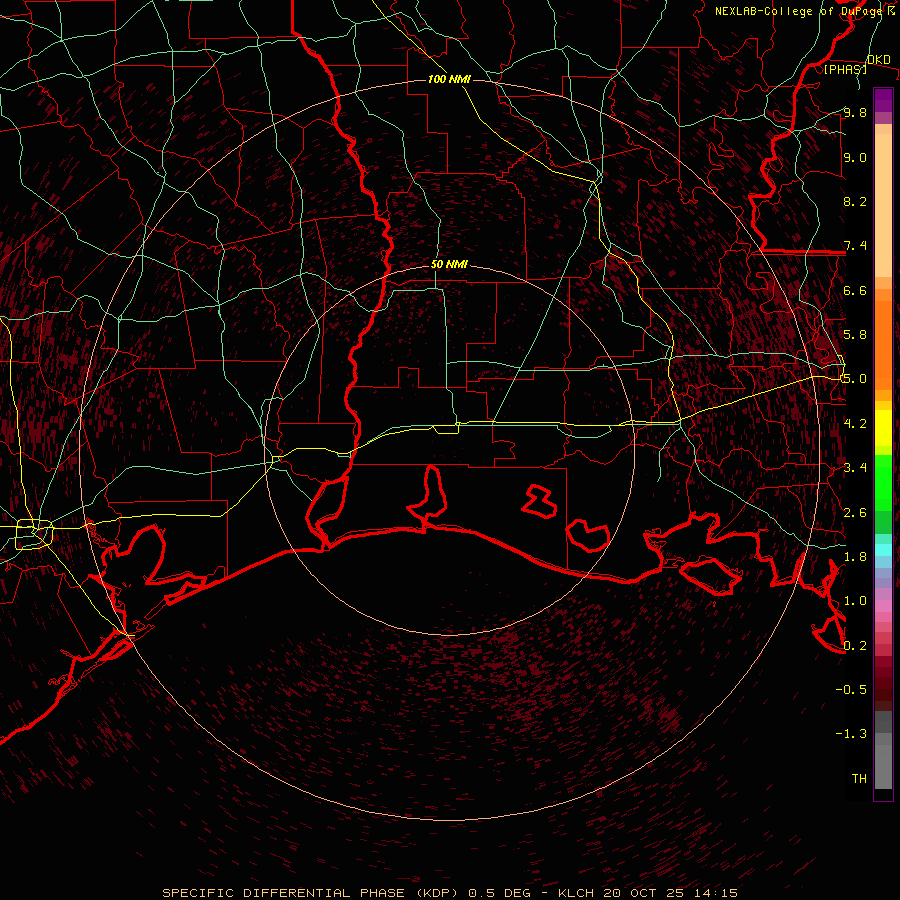Pick the yellow band of the color scale
This screenshot has height=900, width=900.
(x=883, y=428)
